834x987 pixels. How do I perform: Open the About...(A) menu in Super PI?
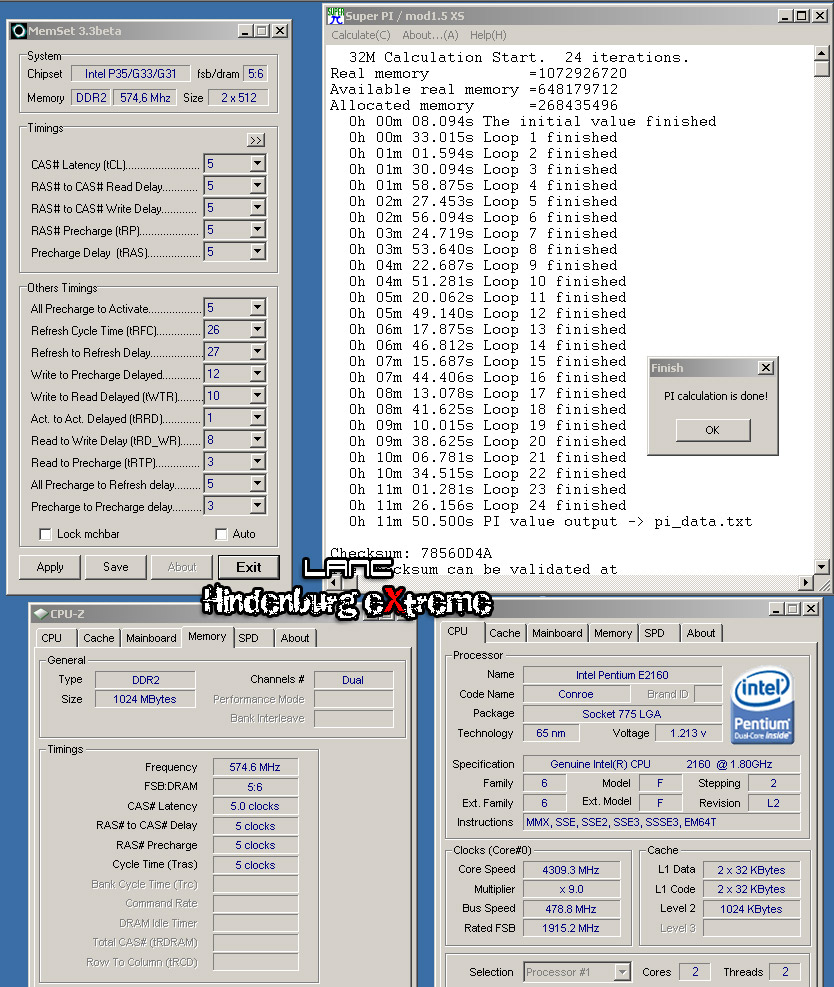pos(430,35)
